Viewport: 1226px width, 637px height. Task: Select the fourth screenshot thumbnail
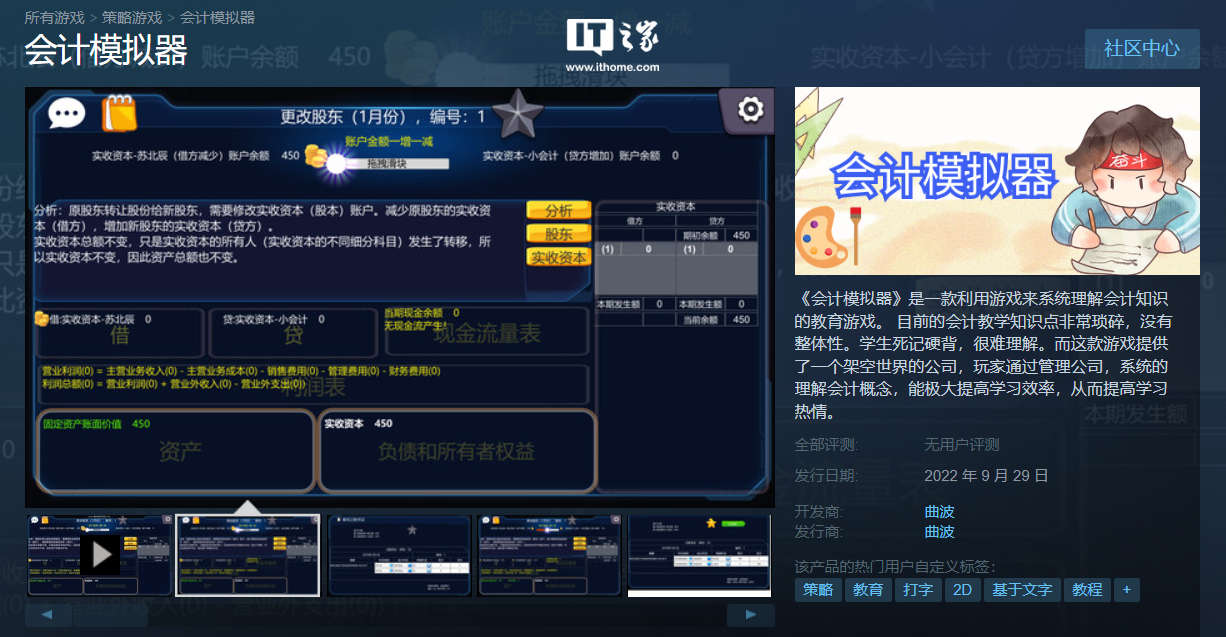[550, 555]
